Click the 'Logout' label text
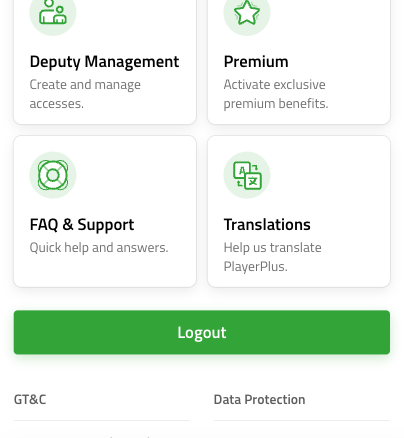The image size is (404, 438). [202, 333]
